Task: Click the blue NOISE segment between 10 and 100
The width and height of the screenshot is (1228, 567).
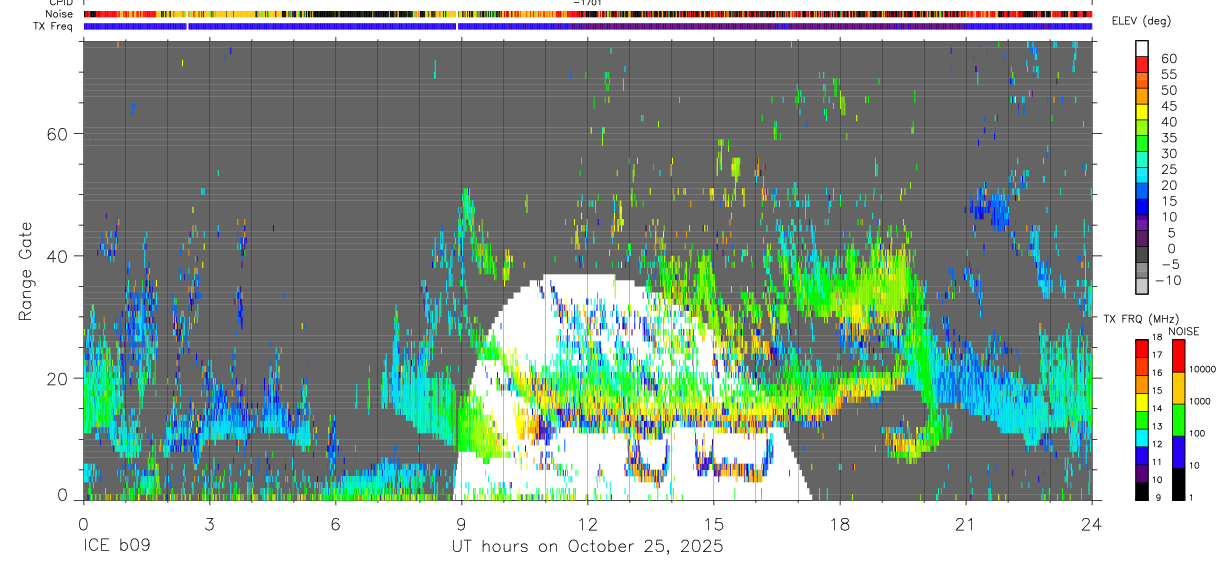Action: [x=1179, y=451]
